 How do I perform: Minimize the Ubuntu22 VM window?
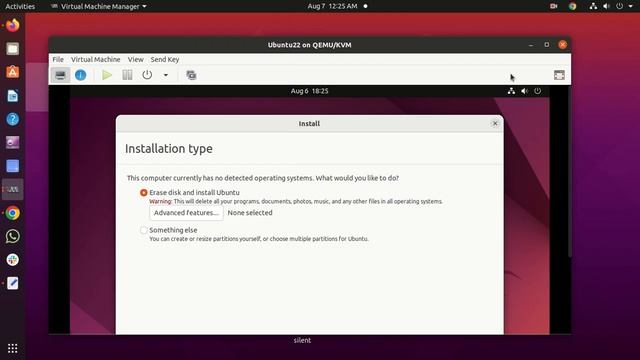pyautogui.click(x=531, y=45)
